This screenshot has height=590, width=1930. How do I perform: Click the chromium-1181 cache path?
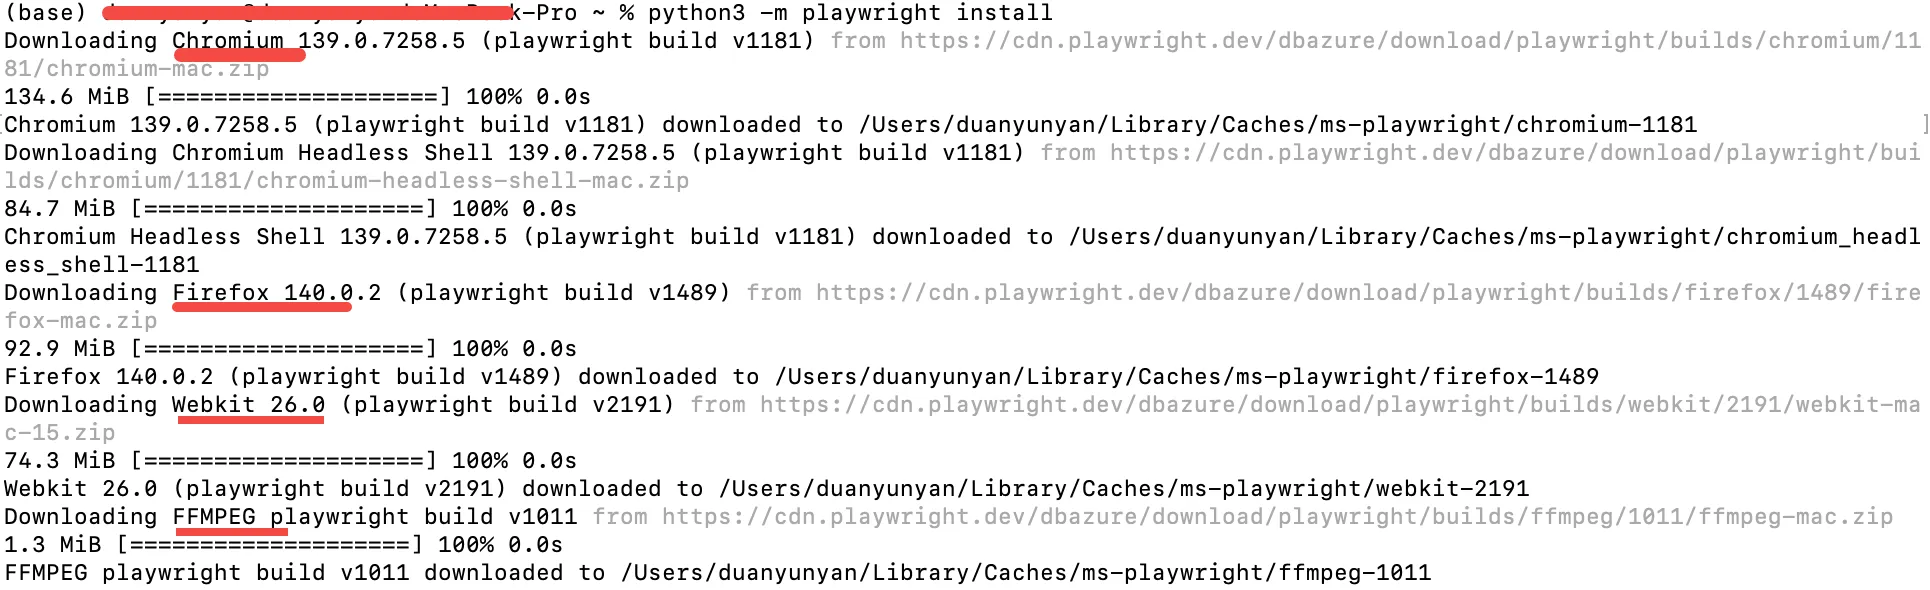(x=1277, y=125)
